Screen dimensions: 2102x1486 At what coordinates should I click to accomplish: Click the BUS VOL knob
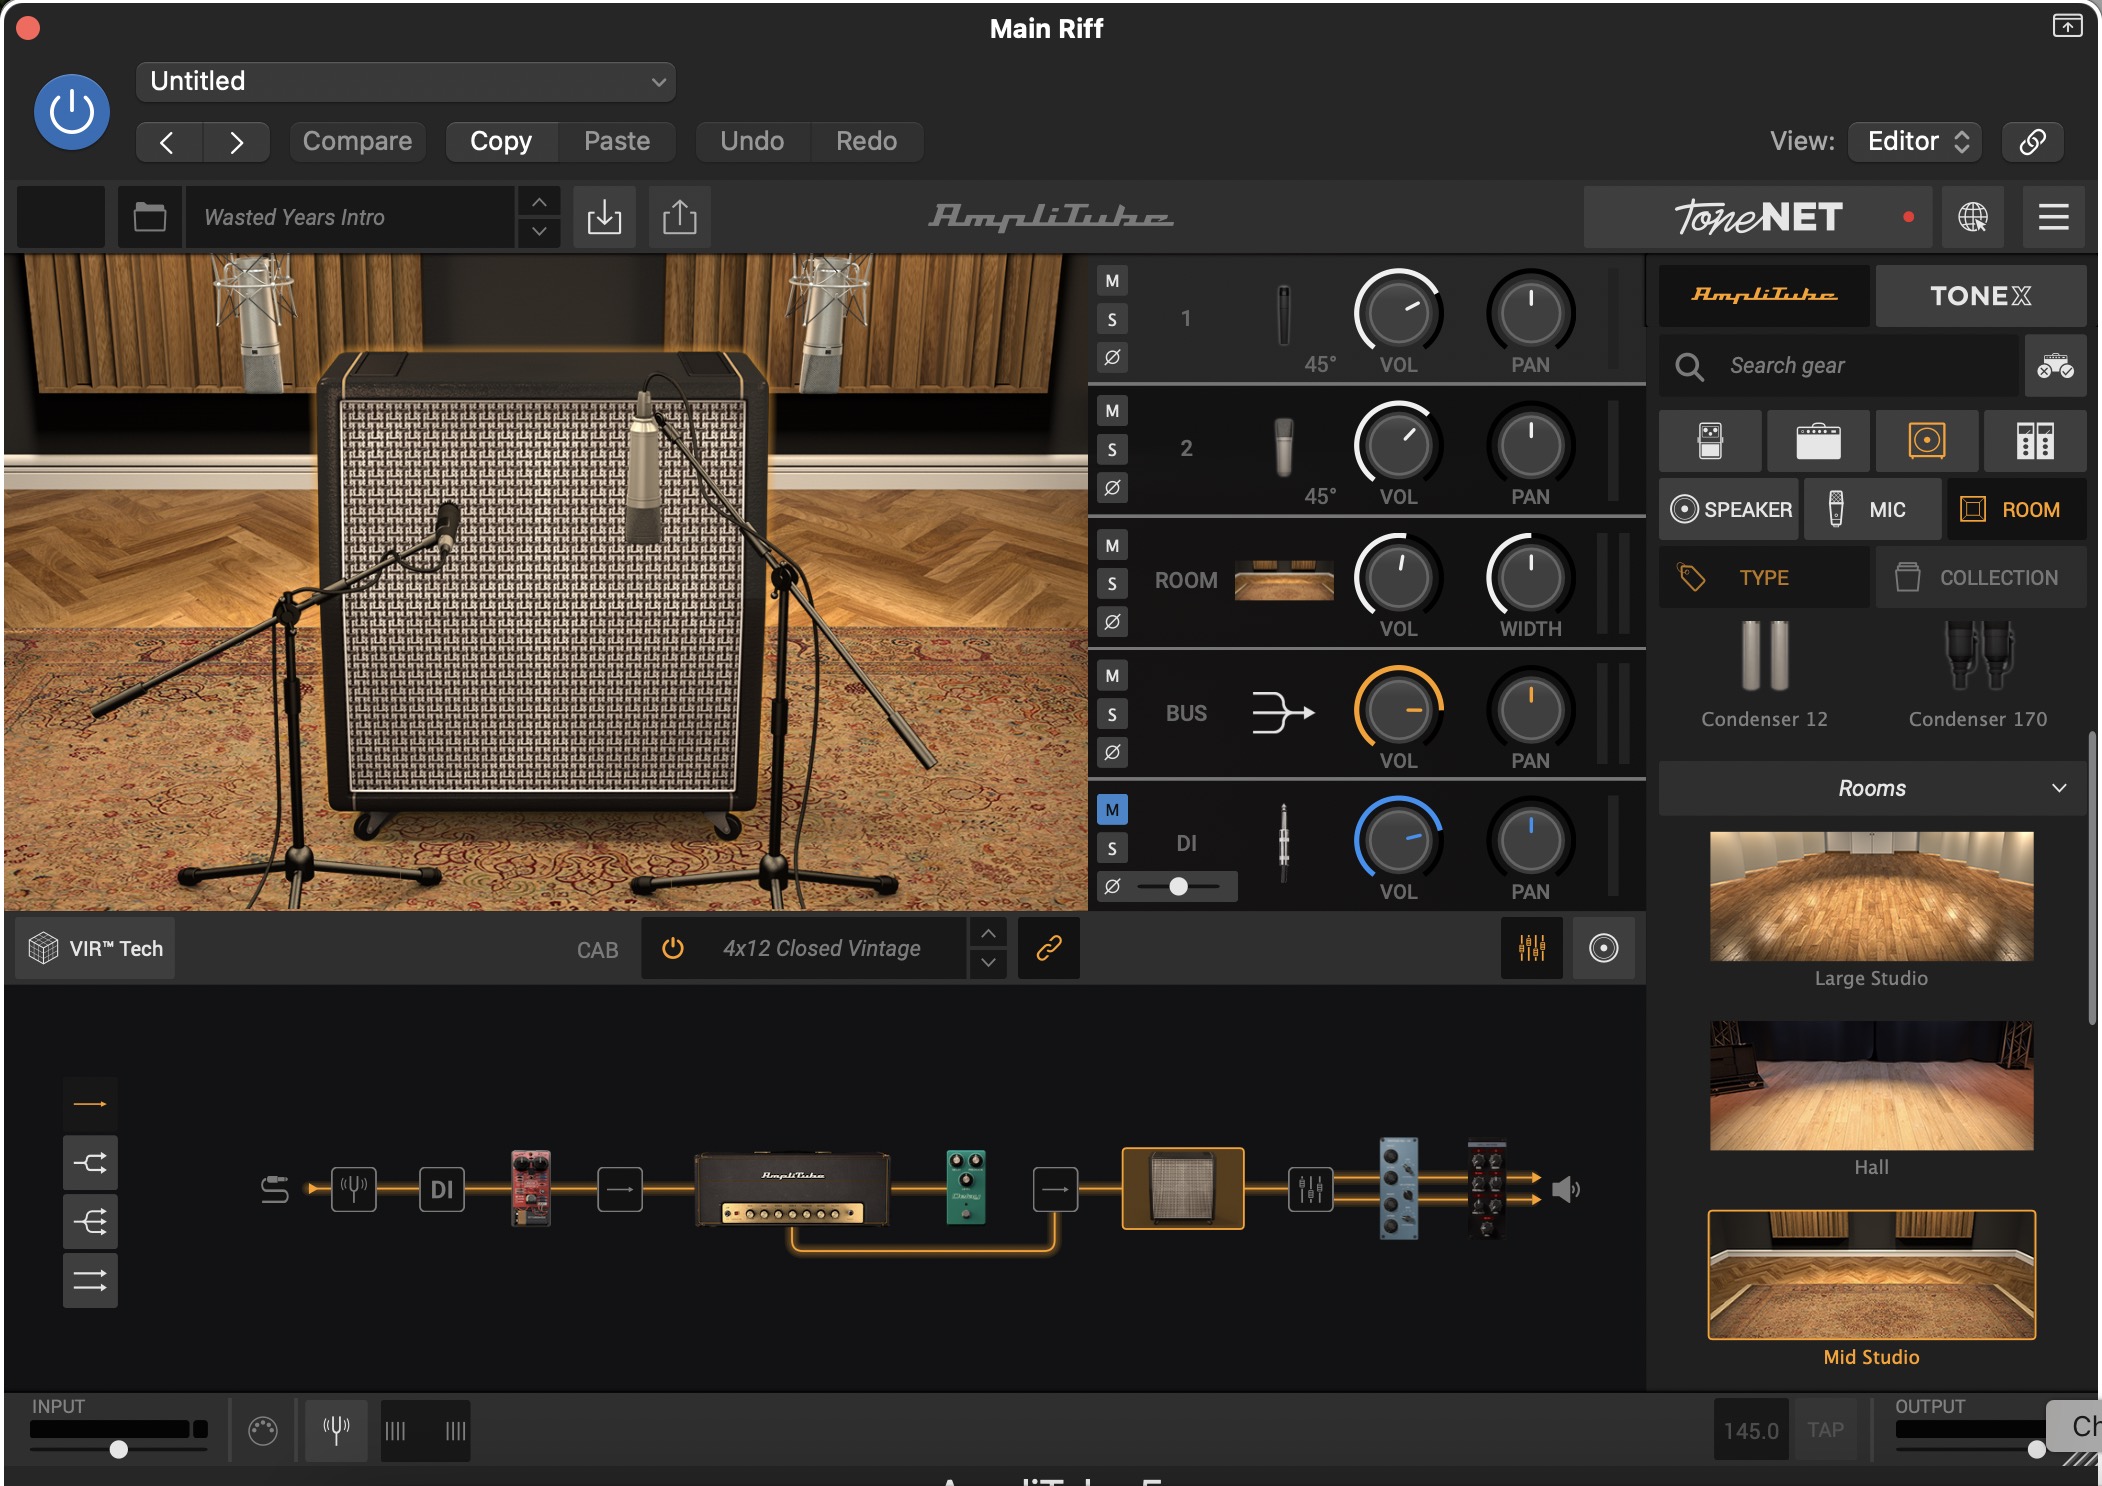[x=1398, y=709]
